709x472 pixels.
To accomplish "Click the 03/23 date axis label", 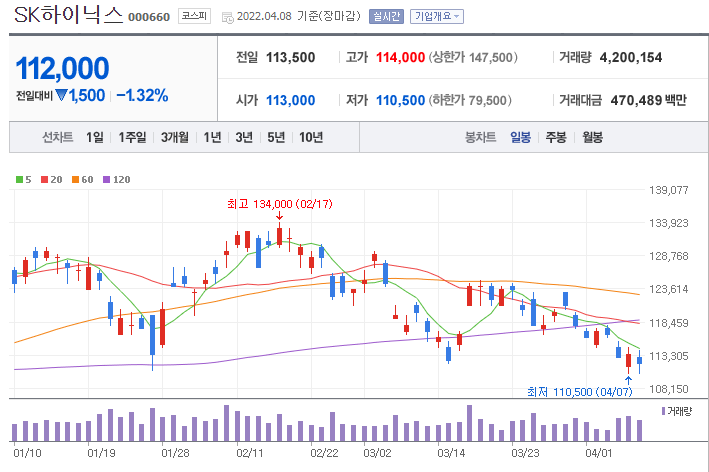I will click(525, 453).
